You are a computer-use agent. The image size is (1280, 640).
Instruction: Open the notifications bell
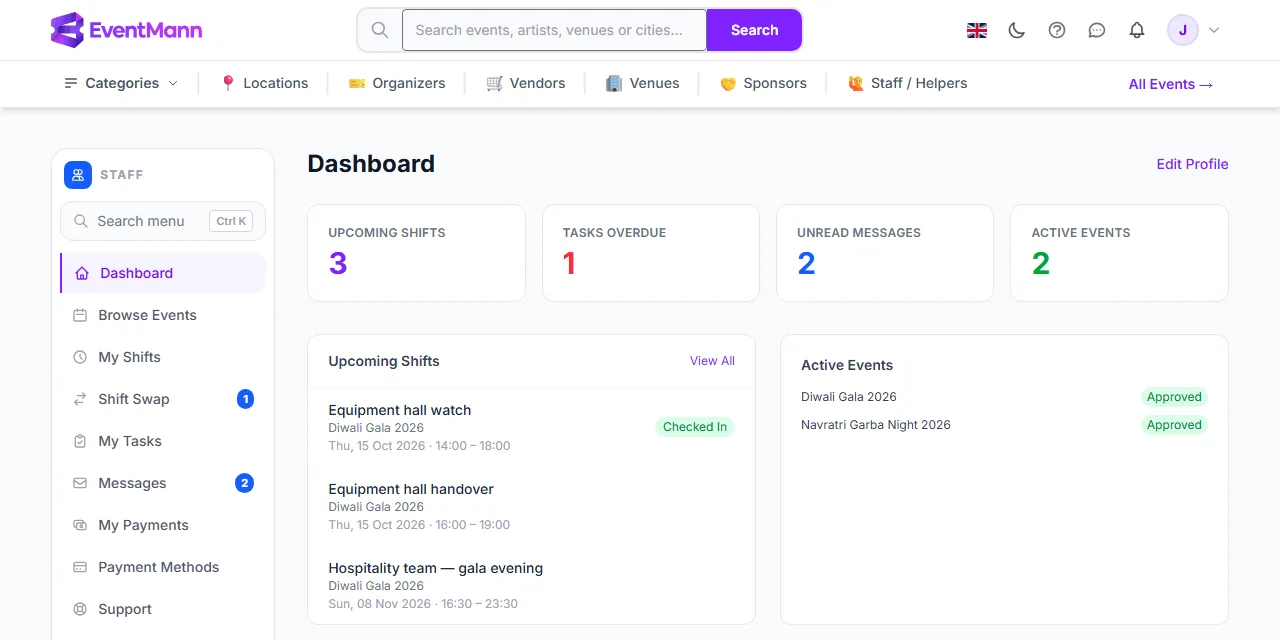click(x=1137, y=30)
